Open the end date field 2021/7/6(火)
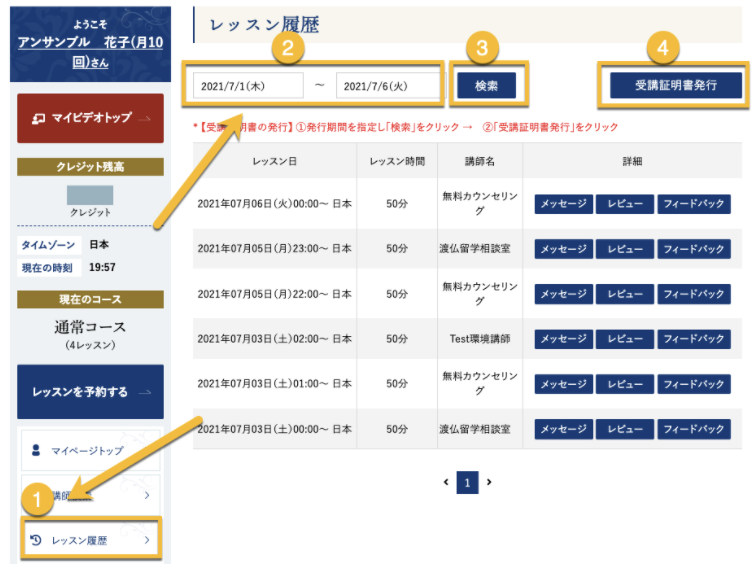This screenshot has width=753, height=578. (388, 86)
